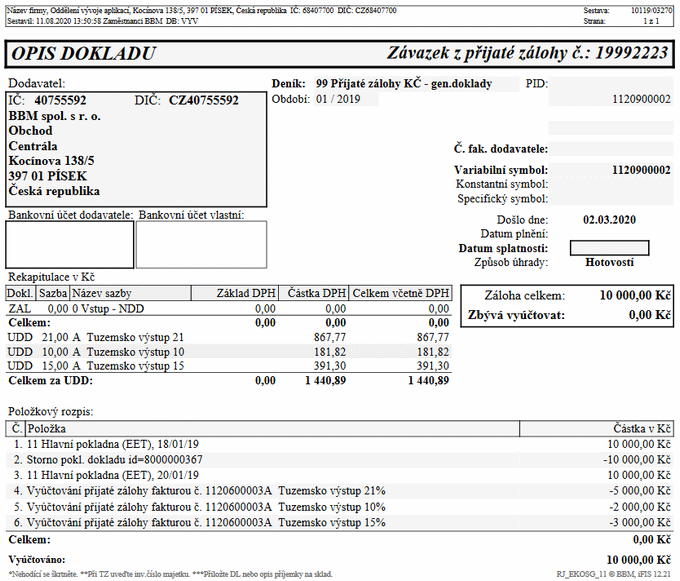
Task: Select the 'Tuzemsko výstup 21' row
Action: tap(229, 337)
